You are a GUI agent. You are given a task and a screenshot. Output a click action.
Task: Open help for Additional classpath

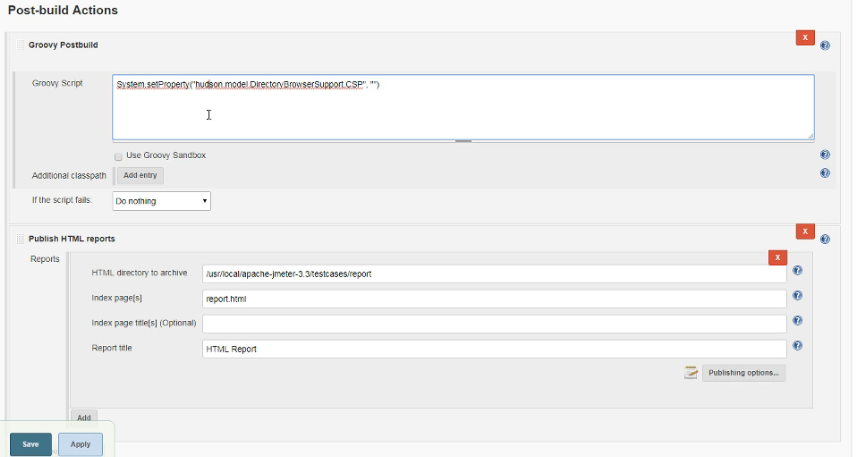pos(825,173)
